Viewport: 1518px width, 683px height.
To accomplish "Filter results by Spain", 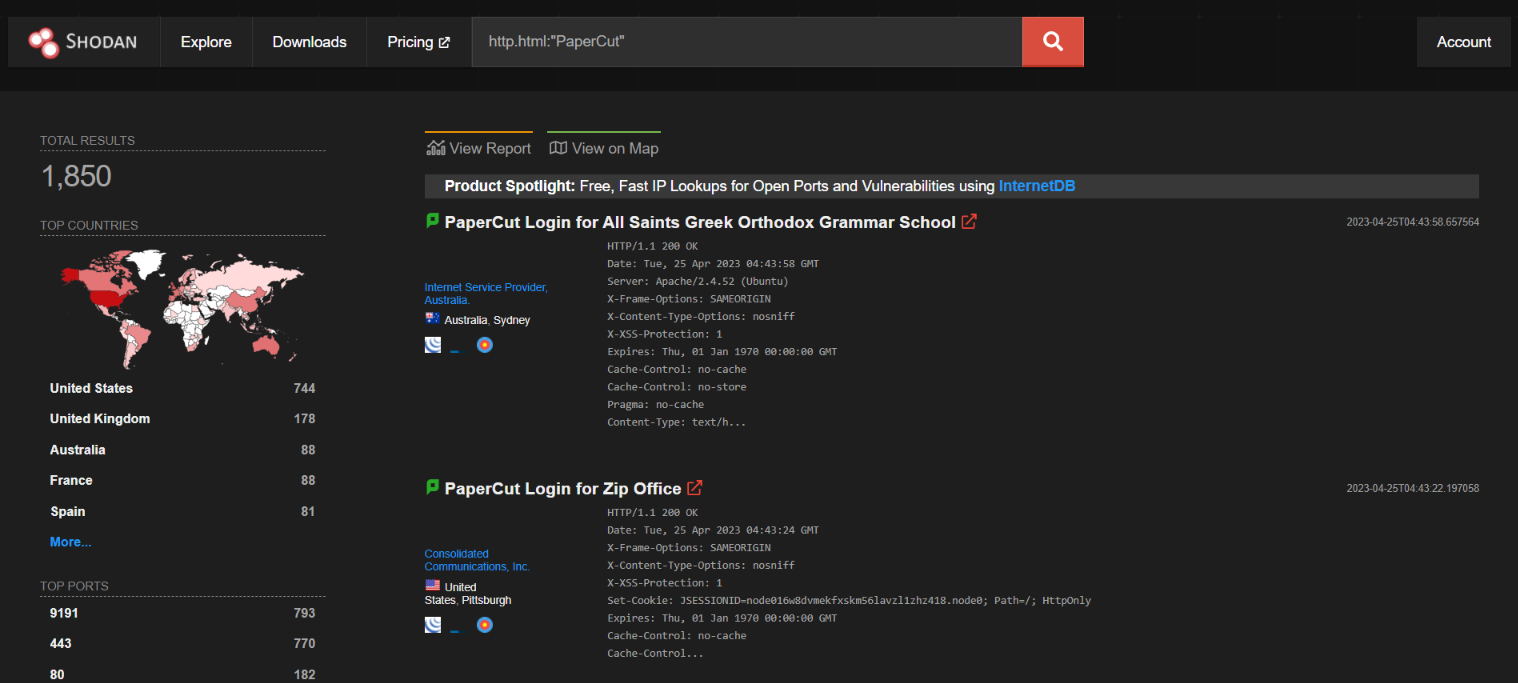I will click(182, 512).
